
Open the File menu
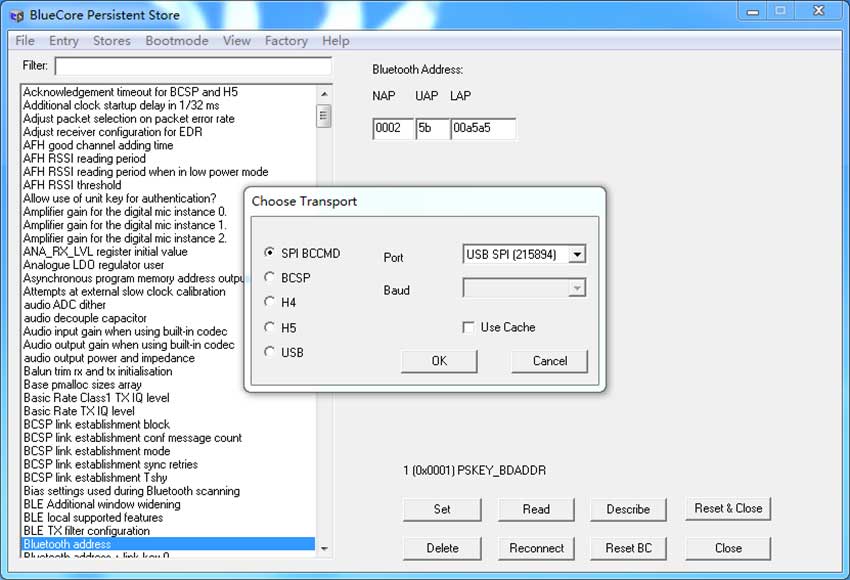pyautogui.click(x=25, y=41)
